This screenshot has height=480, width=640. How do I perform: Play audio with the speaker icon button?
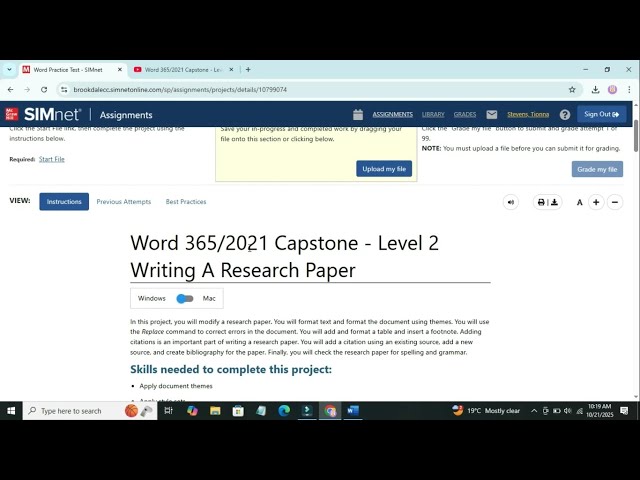click(x=511, y=202)
